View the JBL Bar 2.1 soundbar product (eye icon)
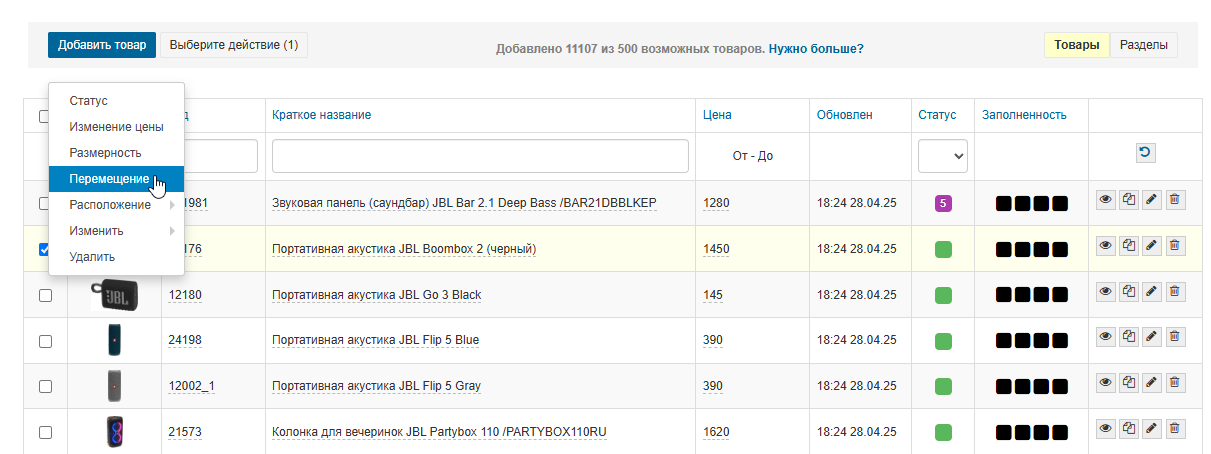This screenshot has height=454, width=1211. pos(1106,200)
